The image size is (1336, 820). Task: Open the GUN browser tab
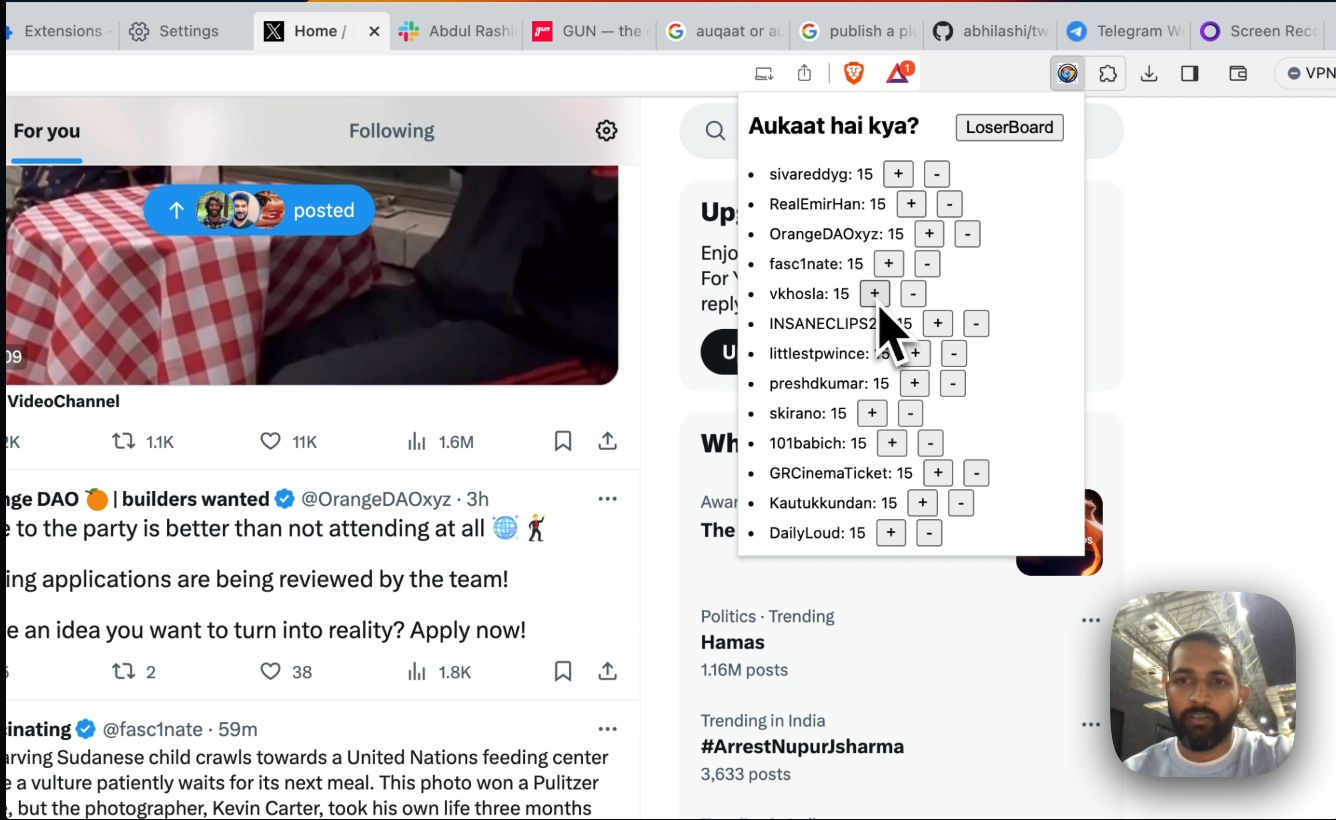click(588, 31)
